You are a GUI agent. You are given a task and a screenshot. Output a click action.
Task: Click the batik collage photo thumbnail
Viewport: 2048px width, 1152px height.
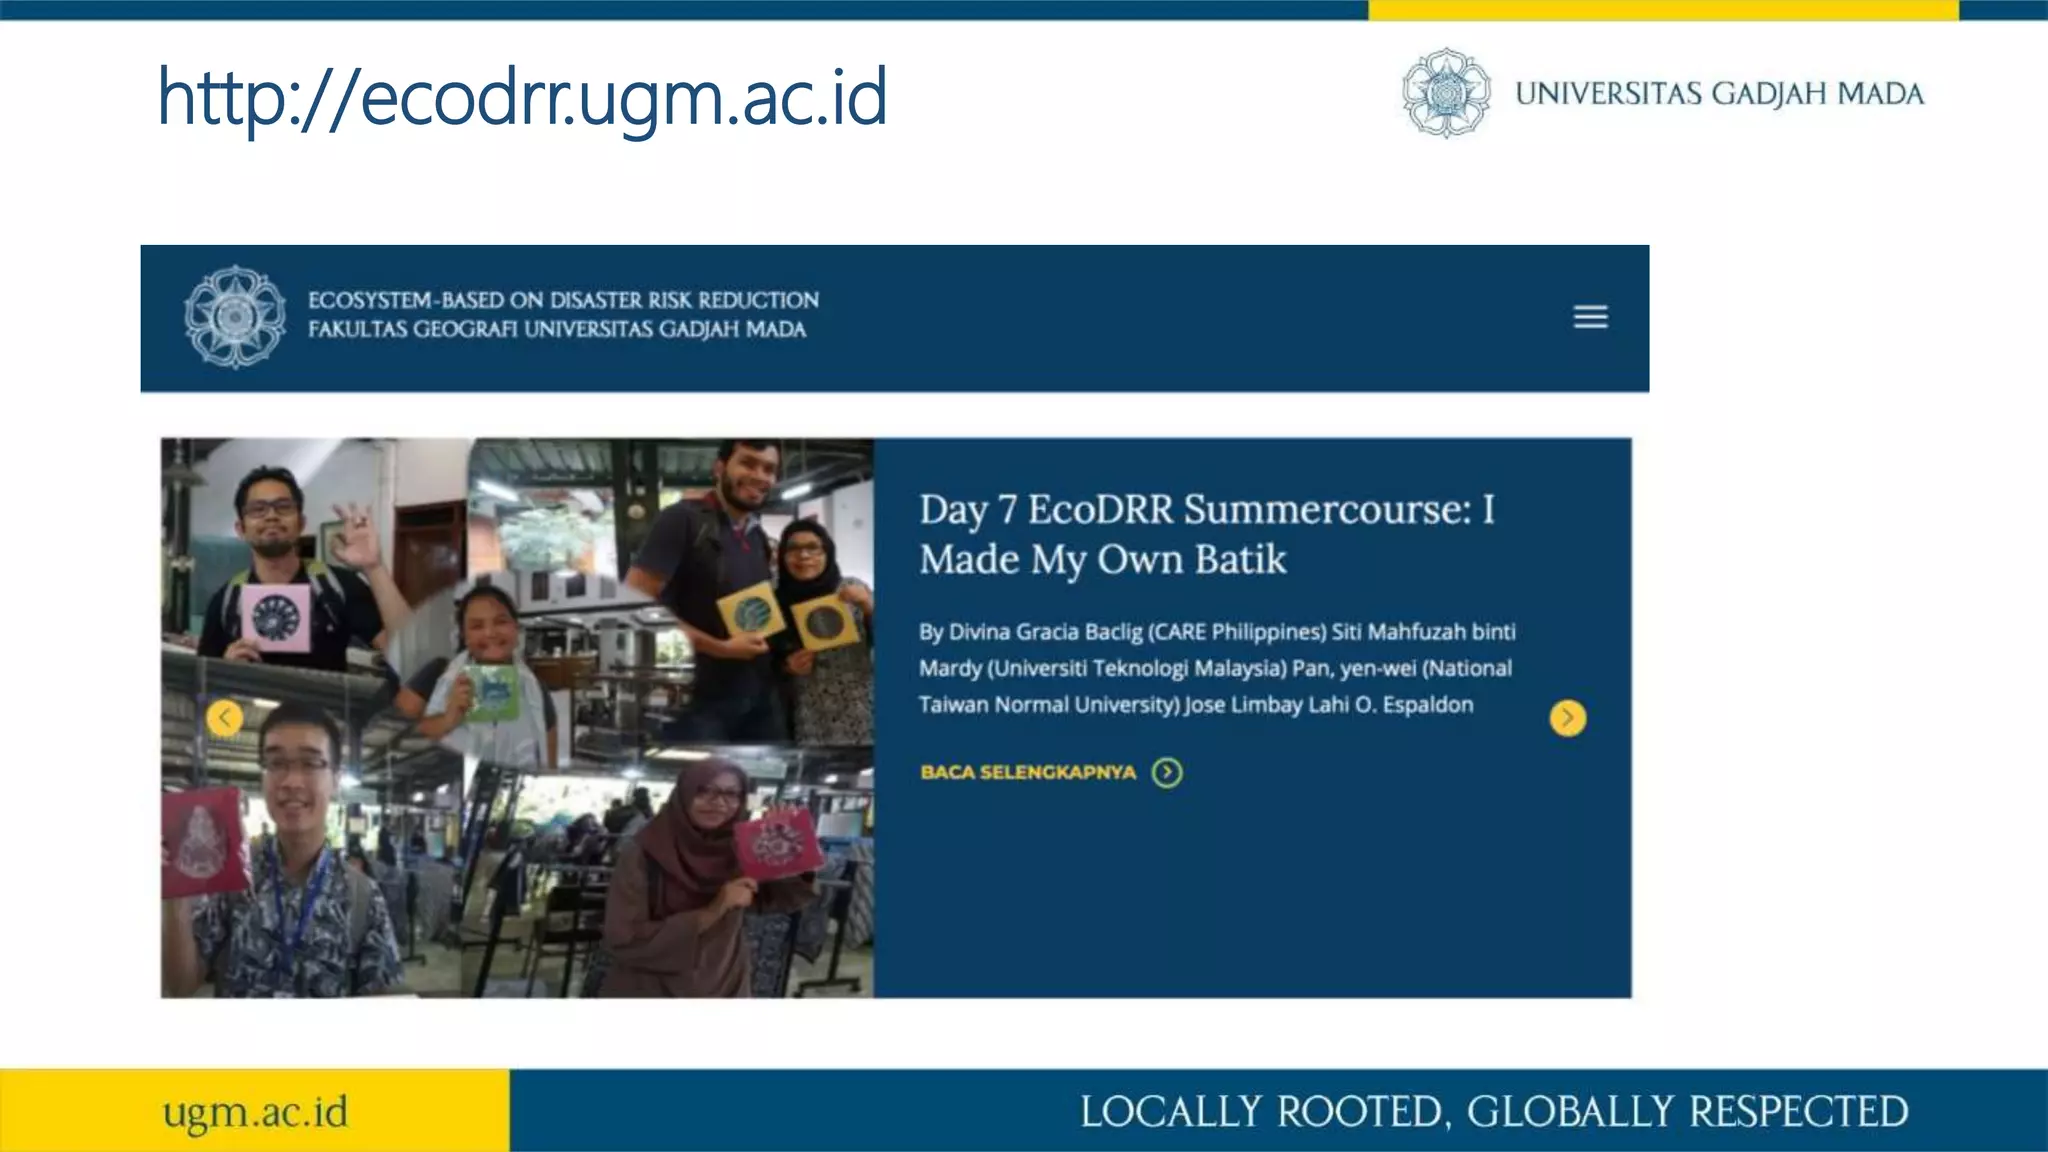[517, 717]
